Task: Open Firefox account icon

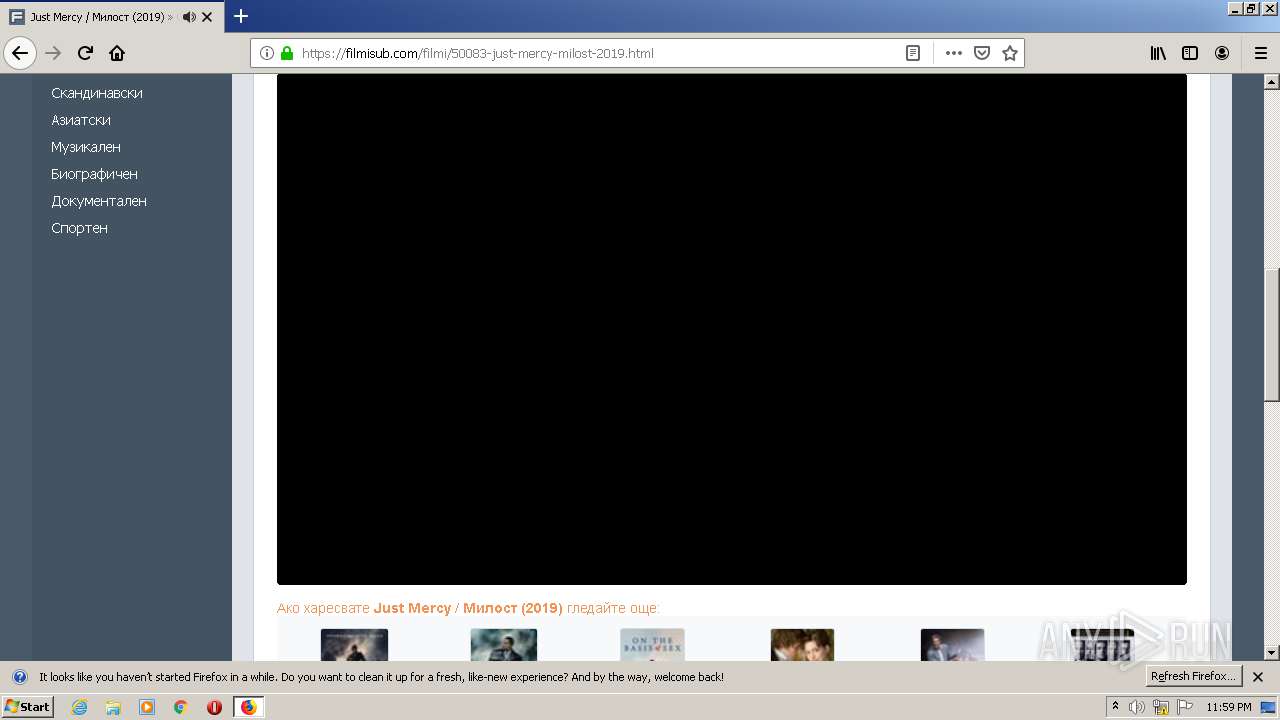Action: (x=1222, y=53)
